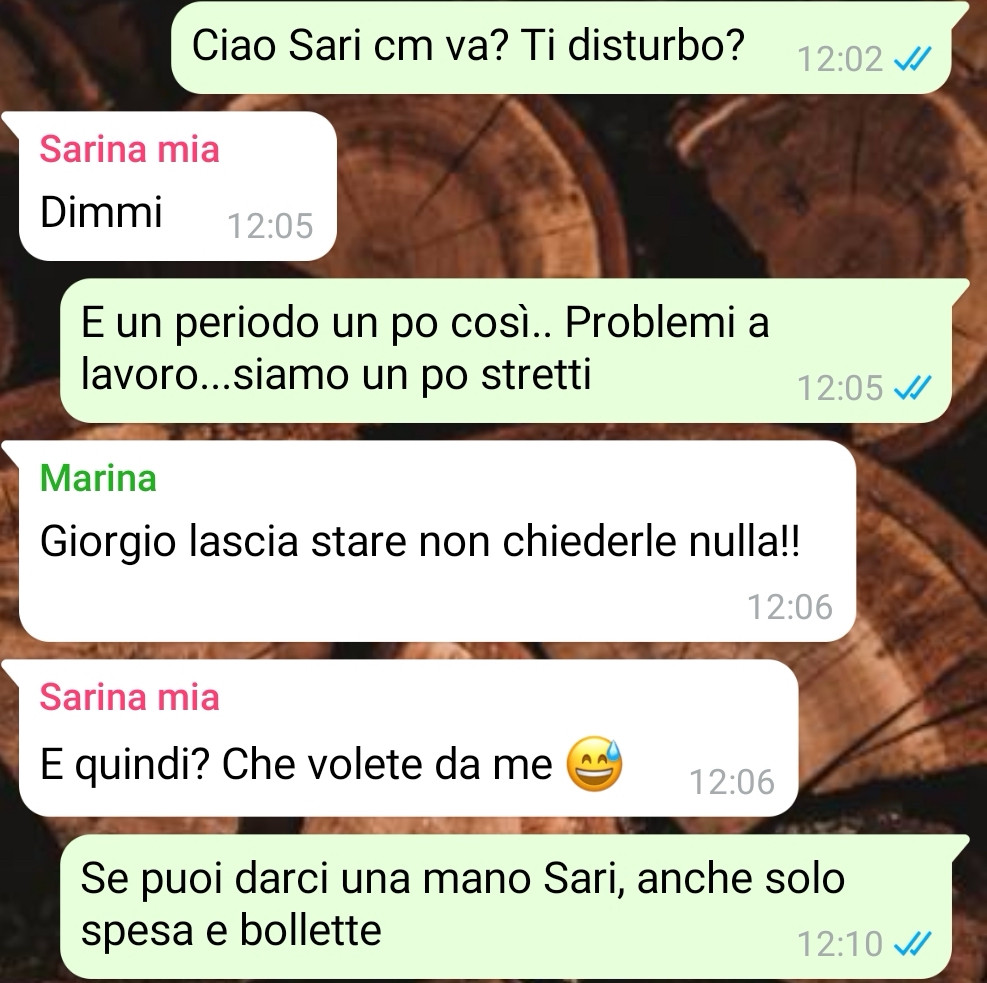
Task: Tap the 12:06 timestamp on Marina's message
Action: pos(790,607)
